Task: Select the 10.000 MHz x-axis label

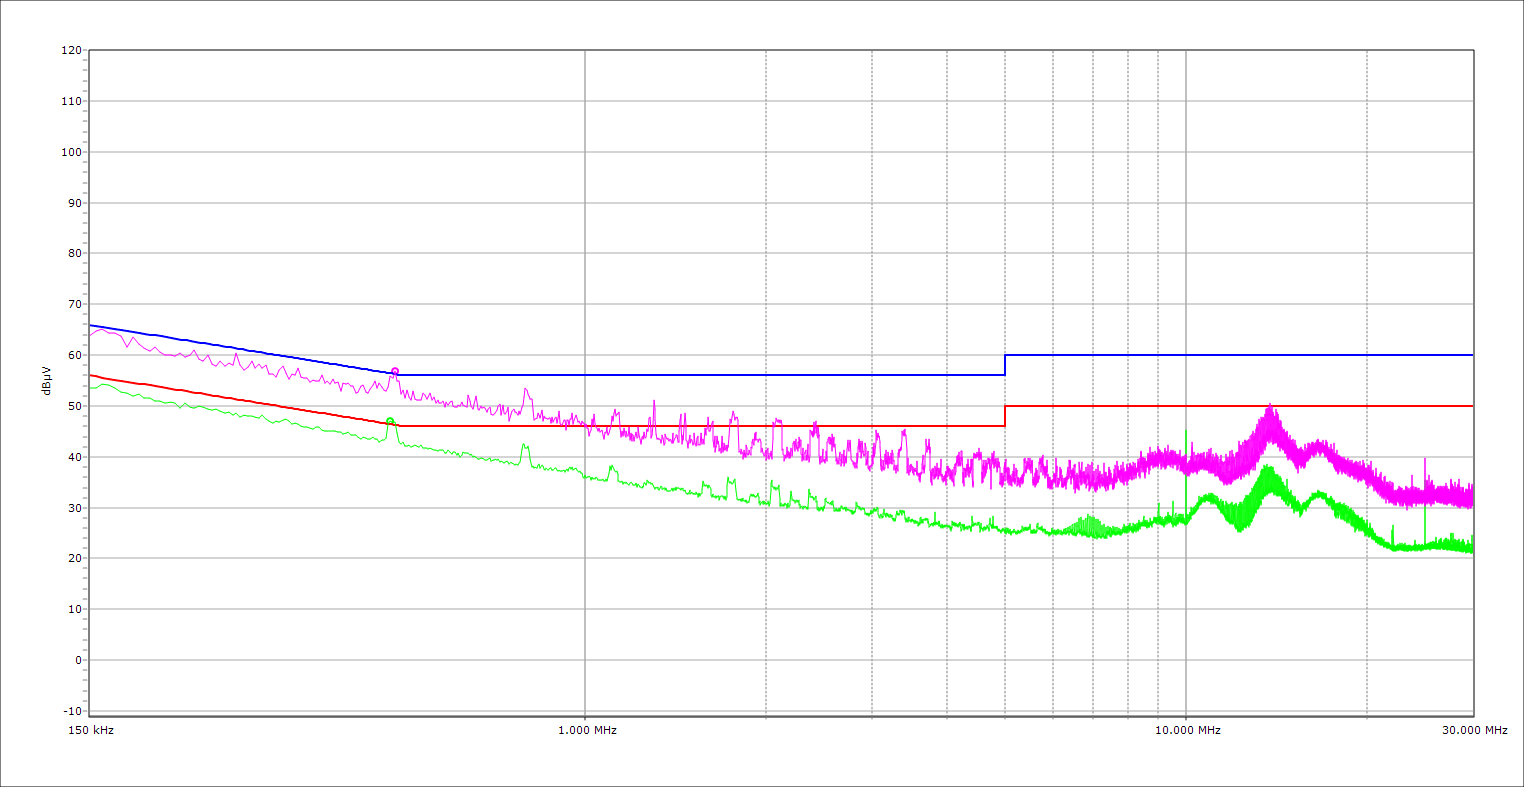Action: click(1188, 730)
